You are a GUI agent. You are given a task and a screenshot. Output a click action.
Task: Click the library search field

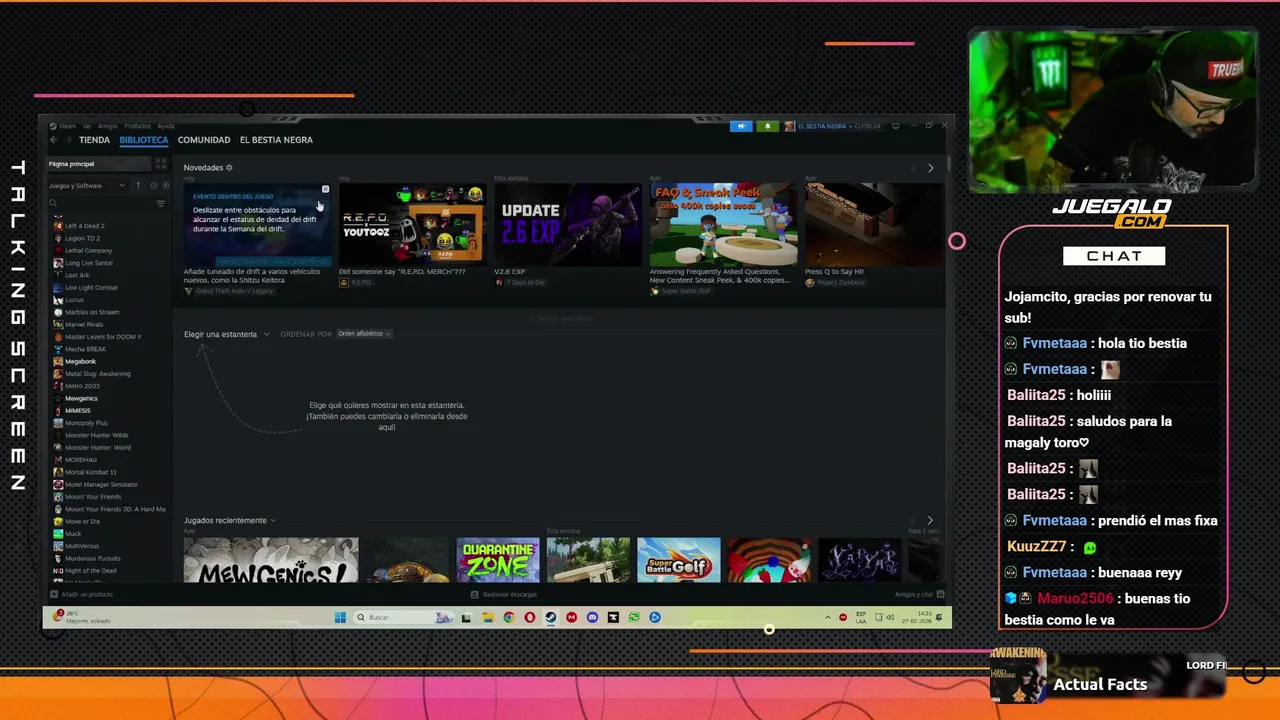100,203
